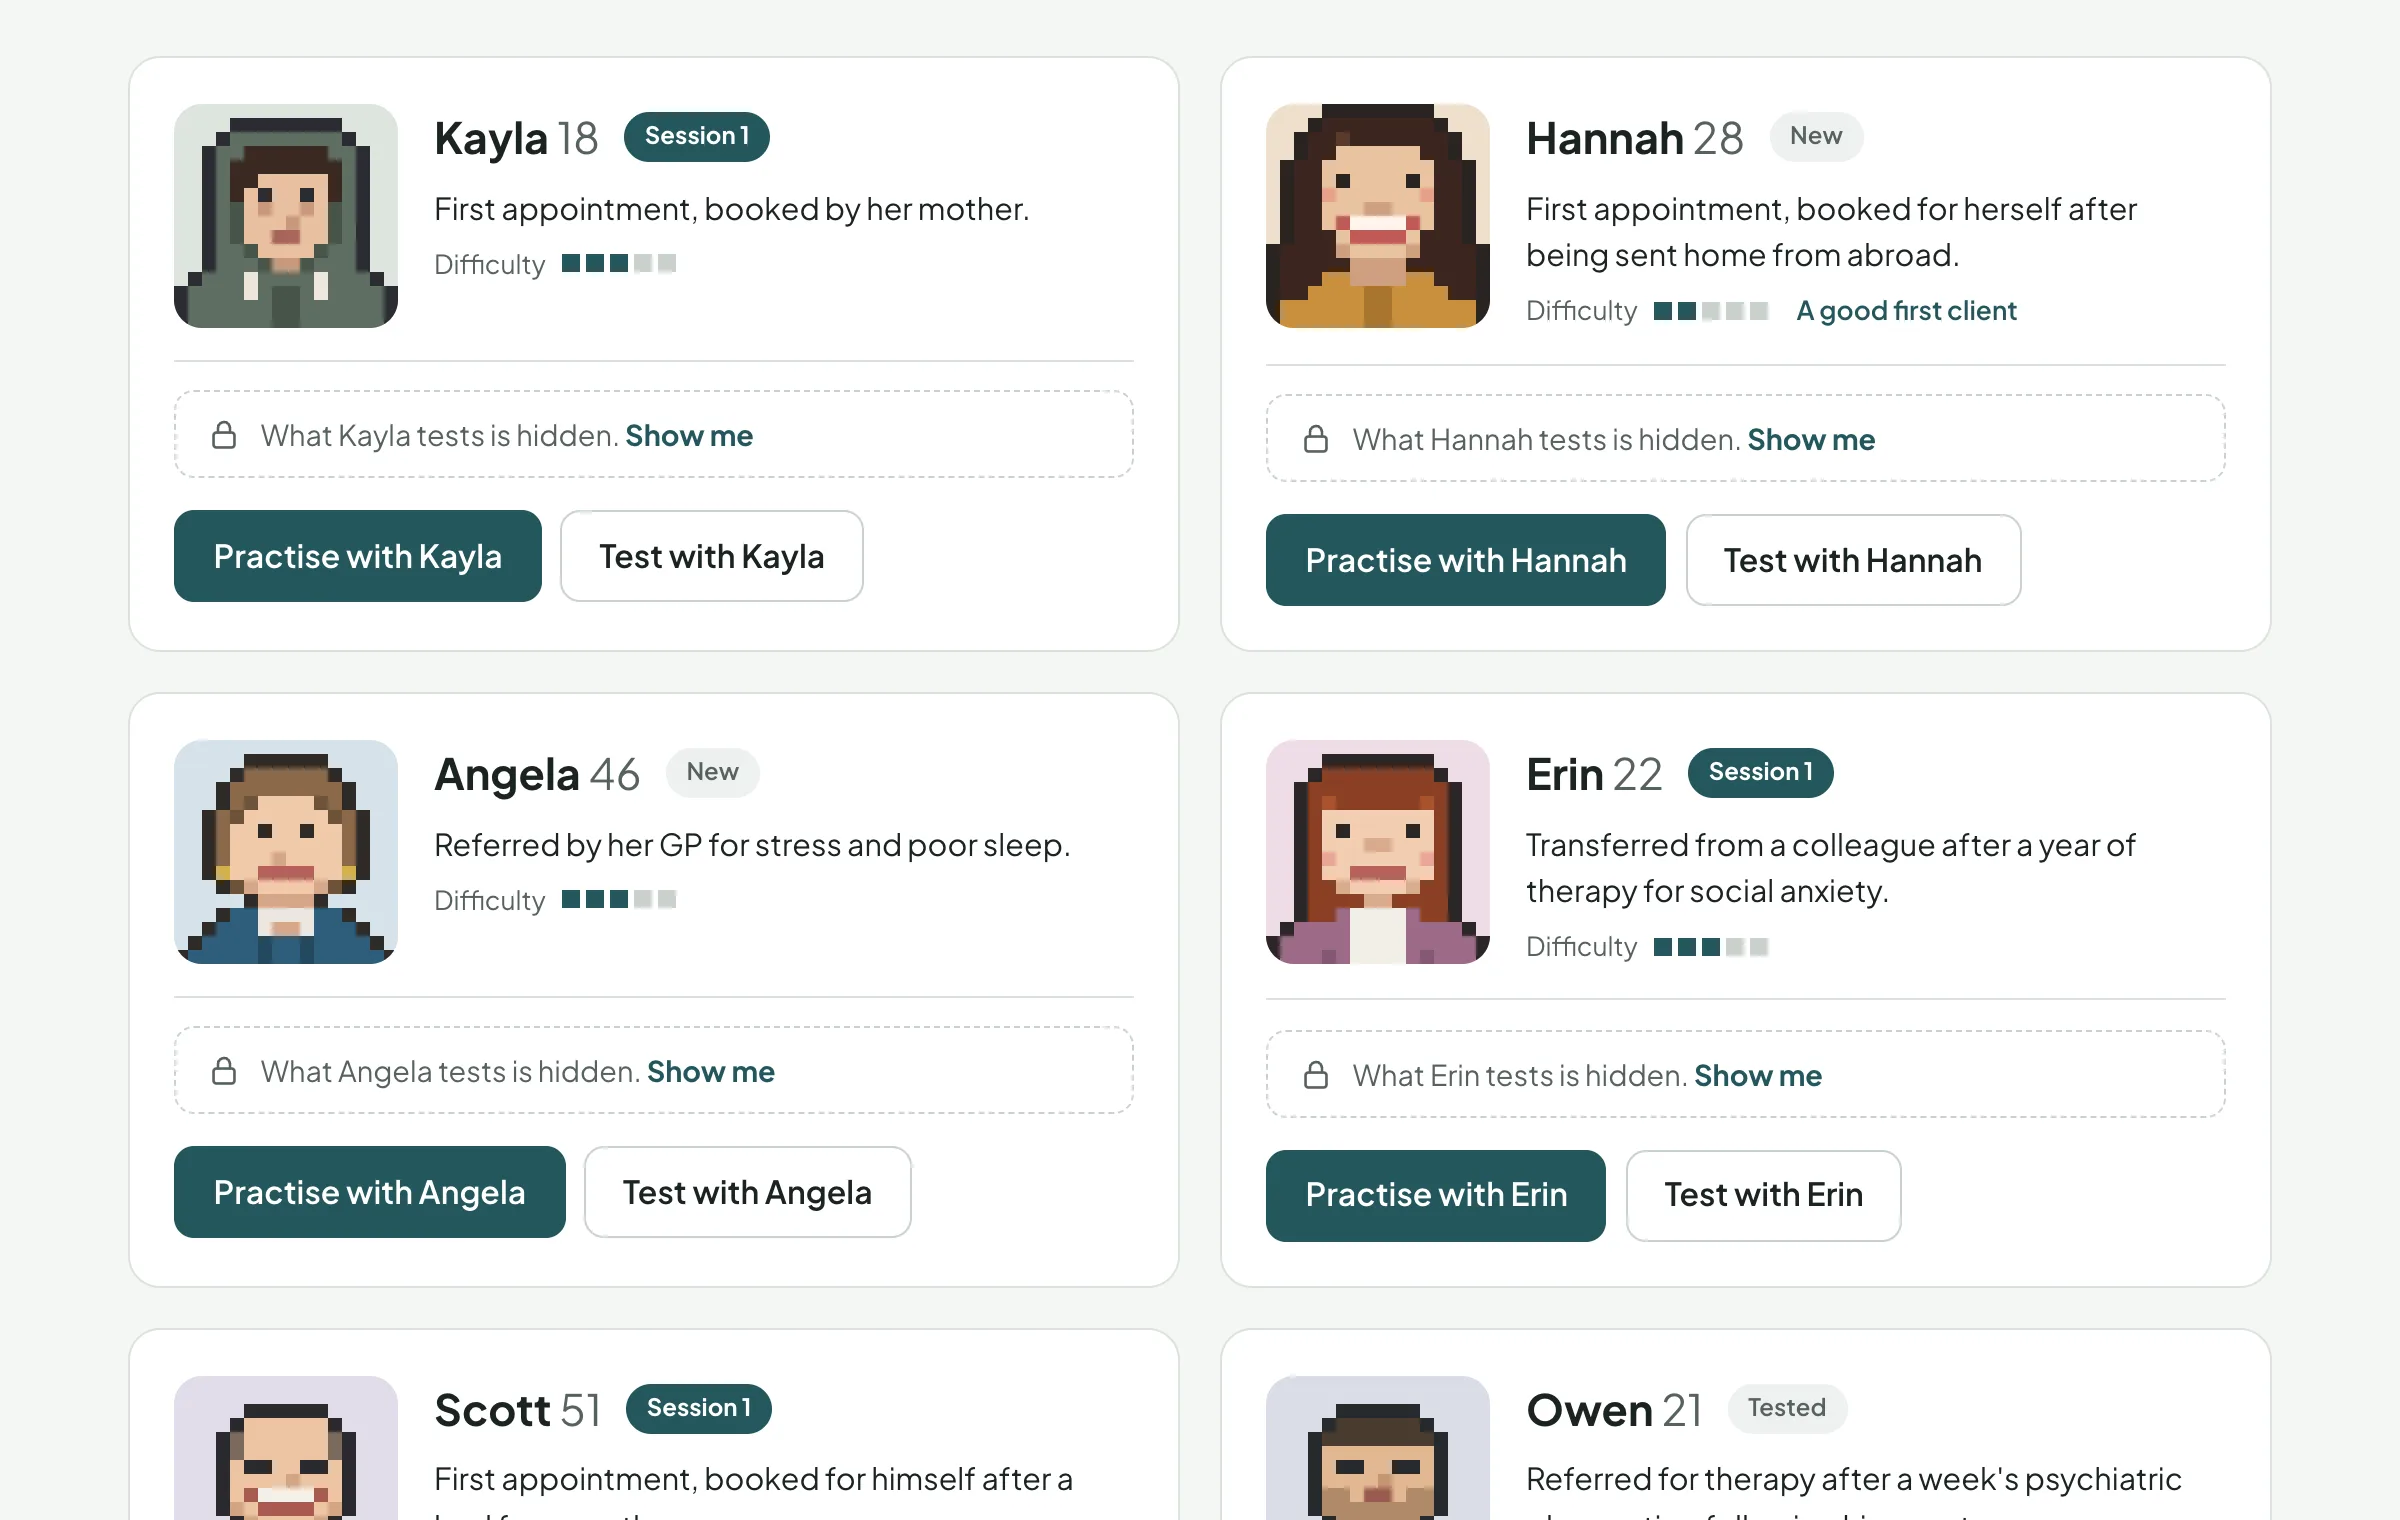Image resolution: width=2400 pixels, height=1520 pixels.
Task: Click Kayla's Session 1 badge
Action: [x=697, y=136]
